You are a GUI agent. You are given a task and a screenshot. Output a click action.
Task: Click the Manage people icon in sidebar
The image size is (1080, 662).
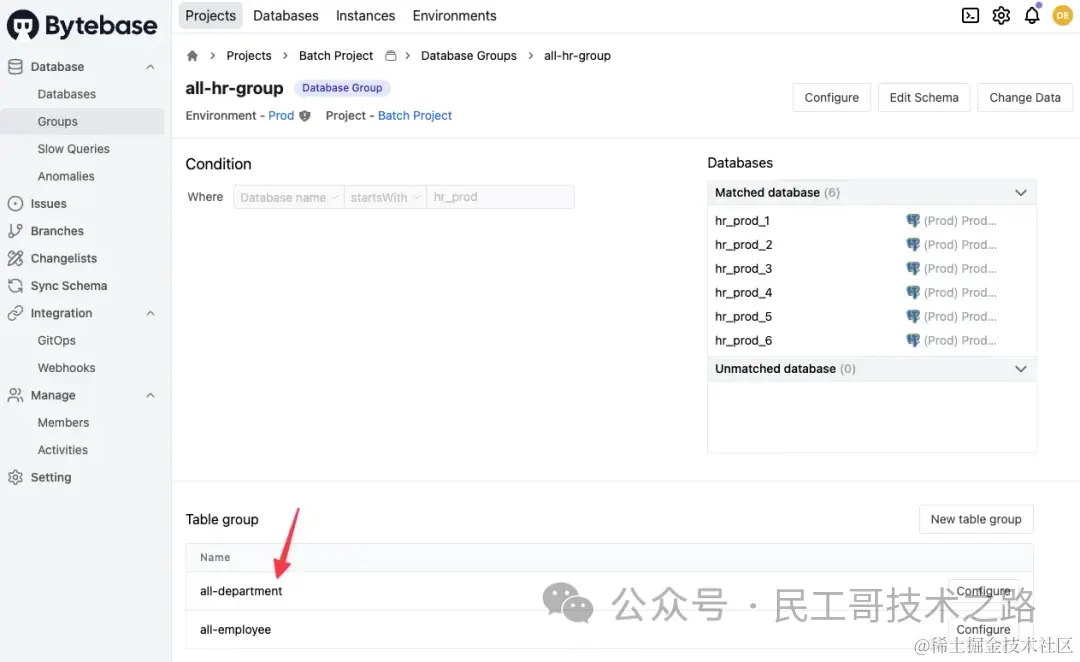pos(15,395)
